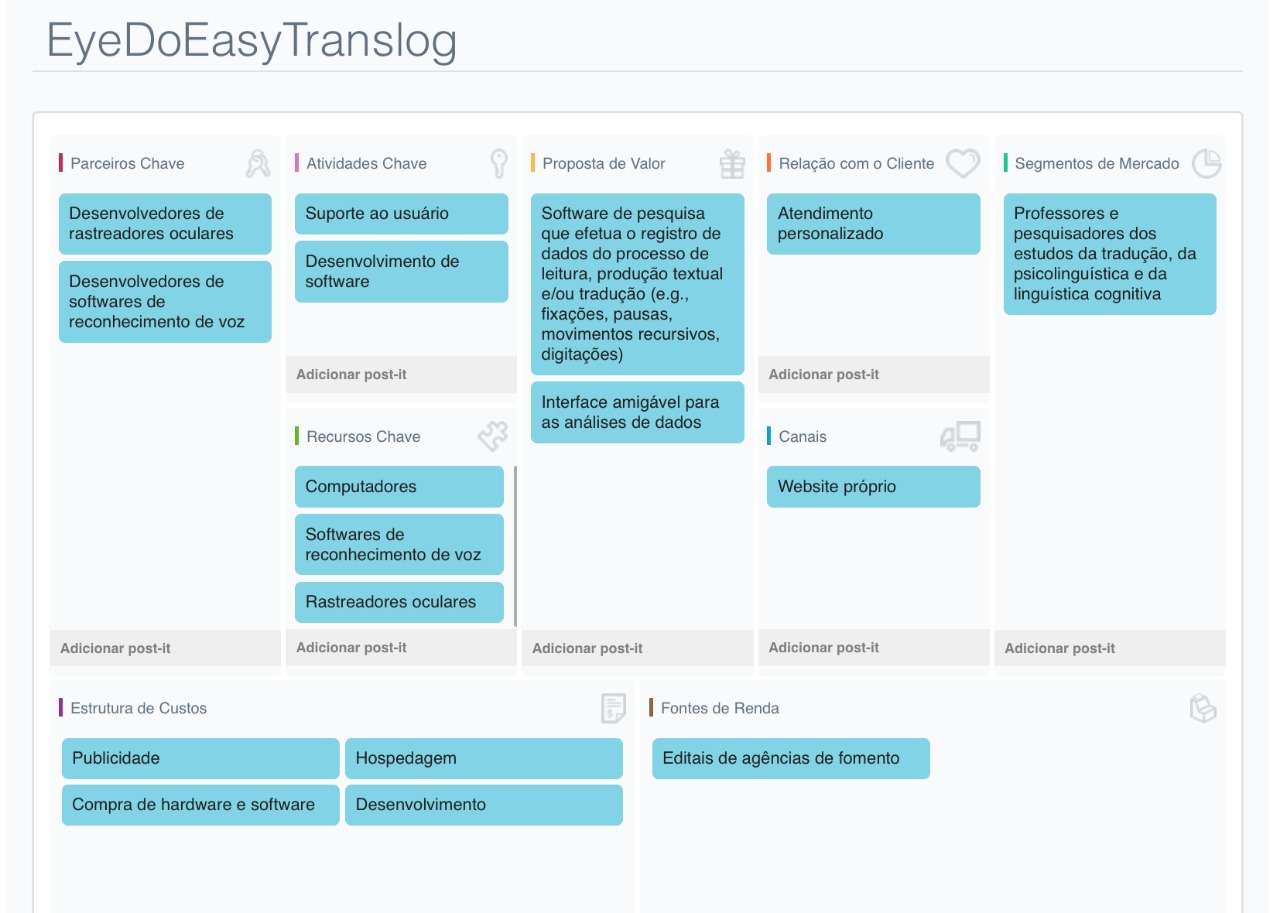Click the Canais delivery truck icon

click(960, 436)
